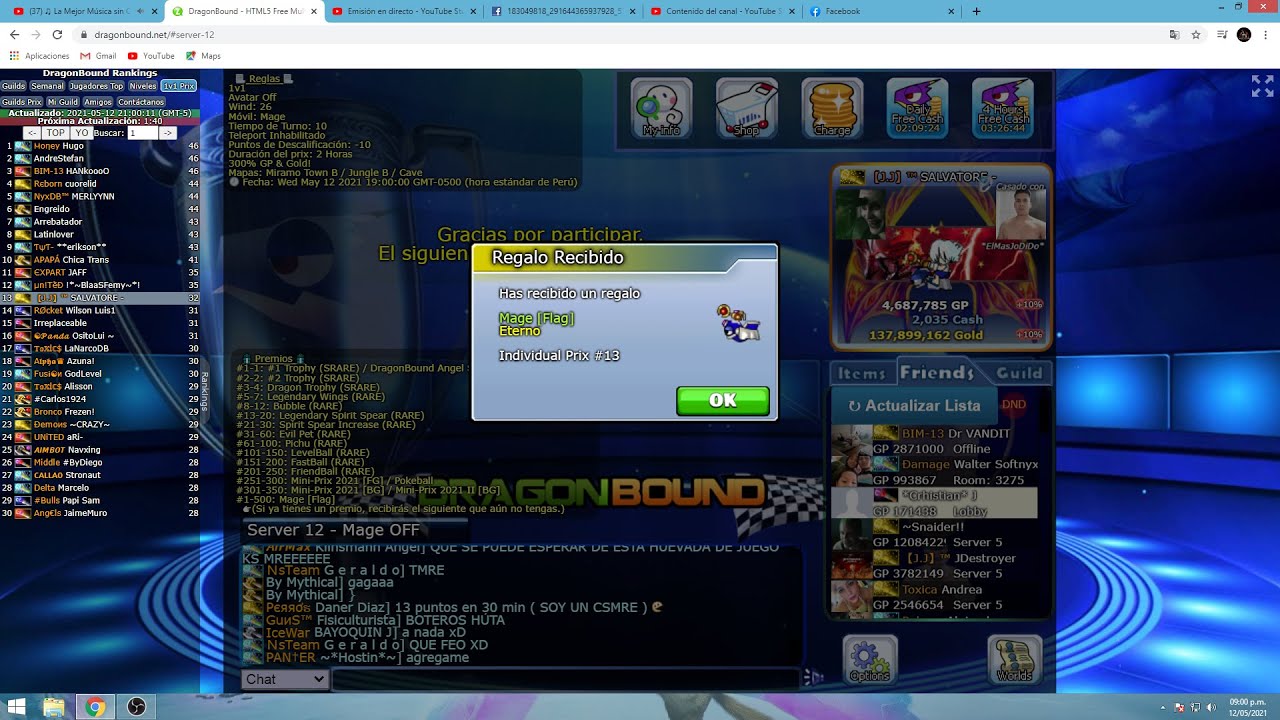The width and height of the screenshot is (1280, 720).
Task: Click the Google Translate icon in address bar
Action: [x=1174, y=35]
